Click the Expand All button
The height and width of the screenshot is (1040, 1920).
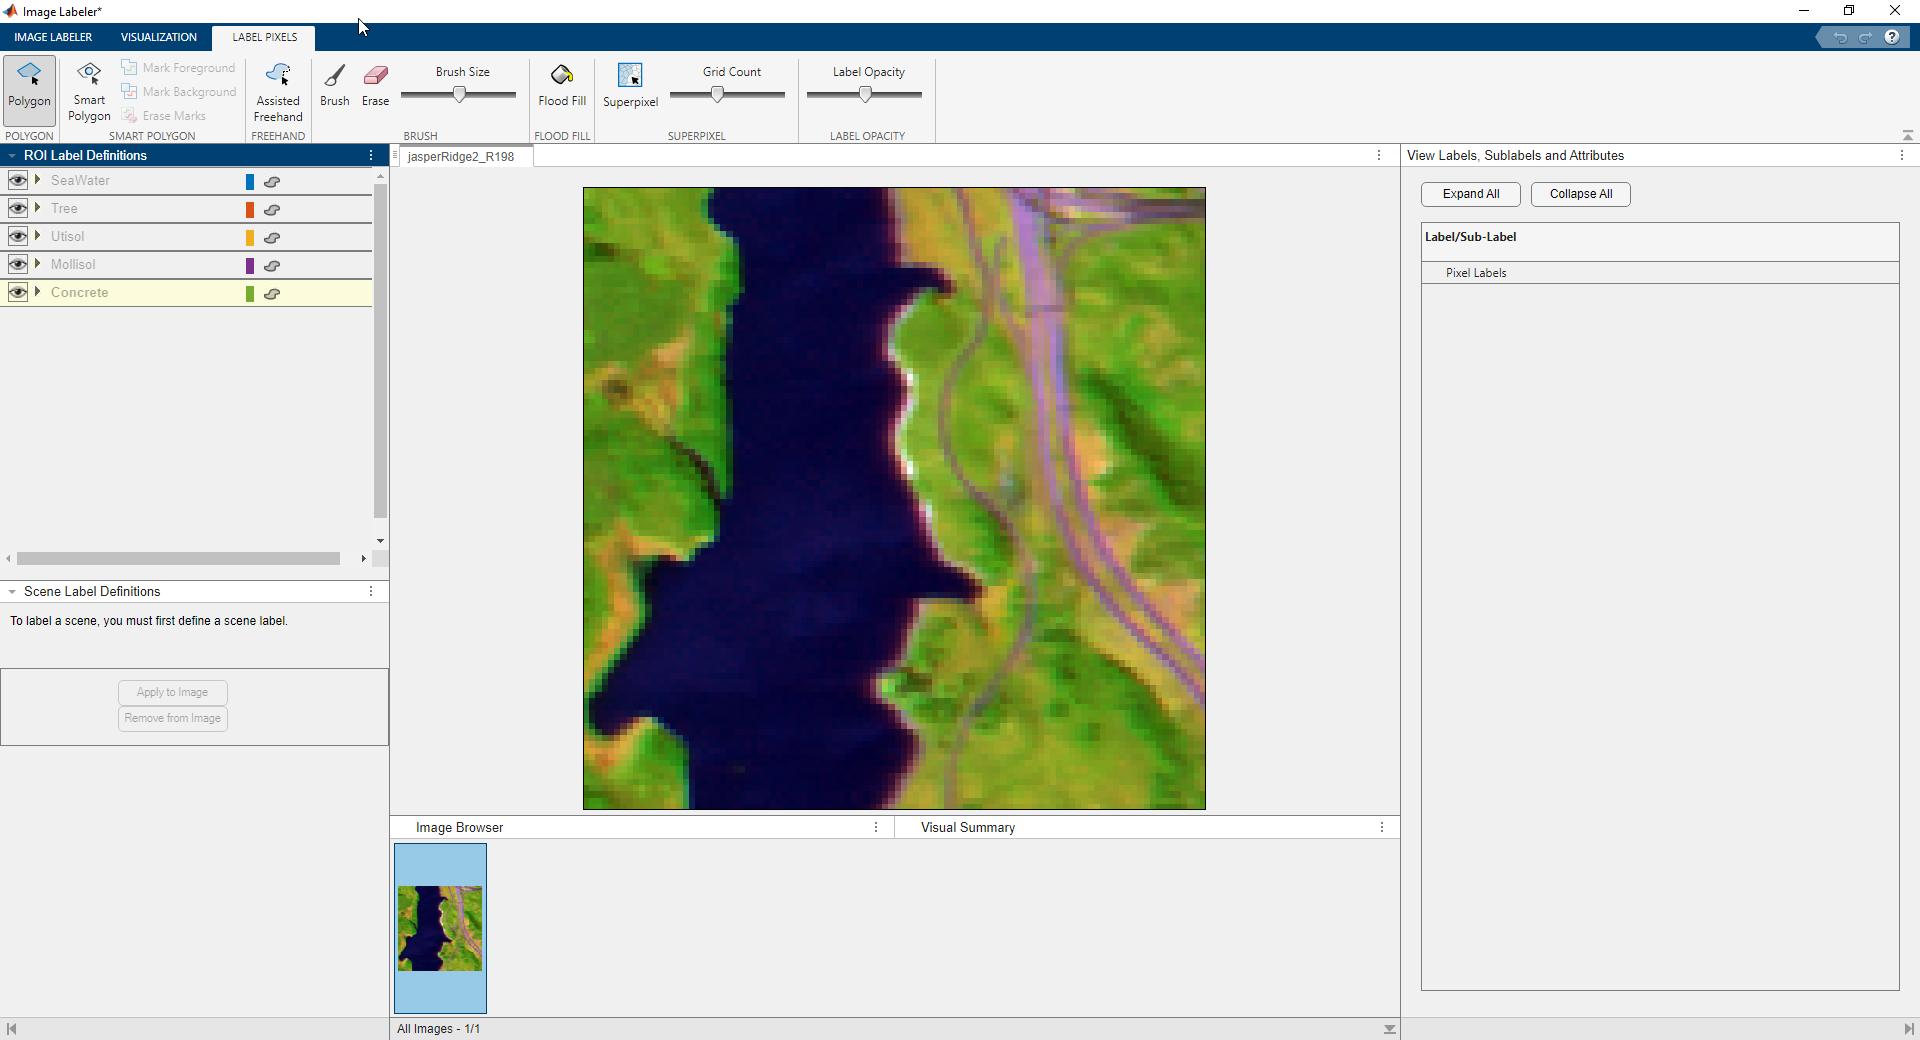pyautogui.click(x=1470, y=194)
